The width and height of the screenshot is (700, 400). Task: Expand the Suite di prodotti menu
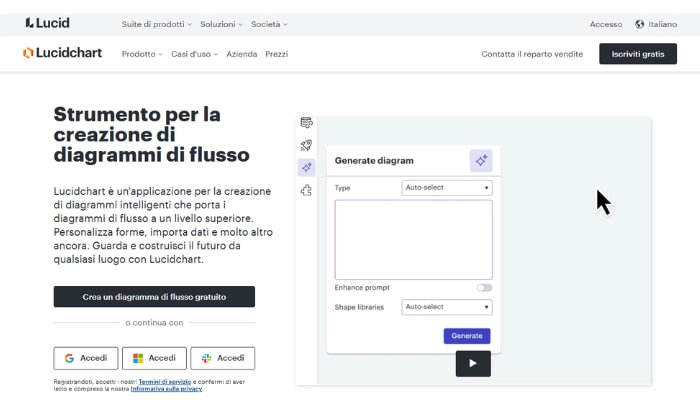(x=157, y=24)
